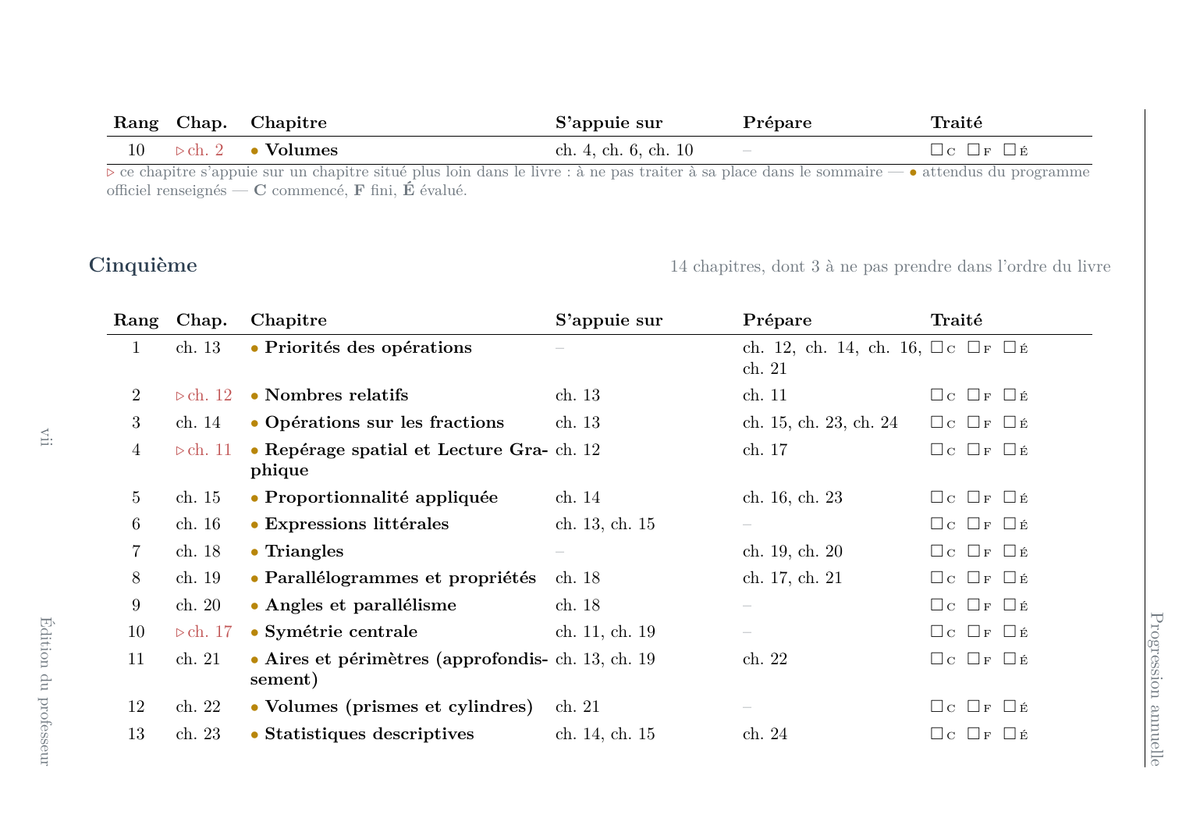Click the "ch. 16, ch. 23" Prépare cell
This screenshot has height=836, width=1200.
[x=793, y=498]
